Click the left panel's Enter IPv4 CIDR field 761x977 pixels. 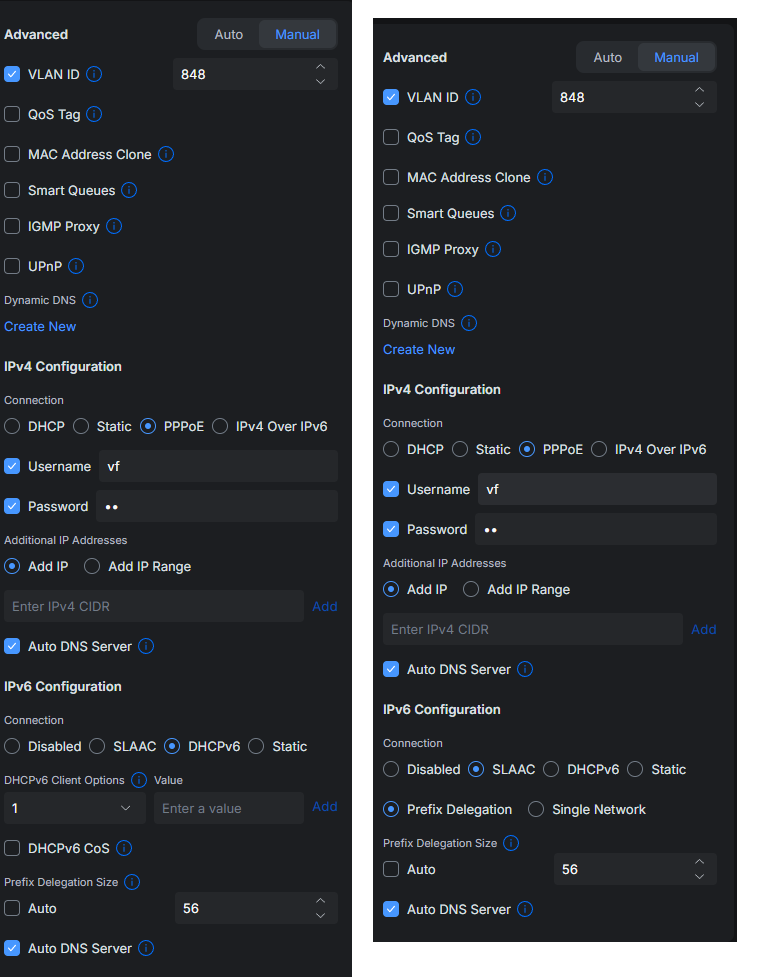154,606
